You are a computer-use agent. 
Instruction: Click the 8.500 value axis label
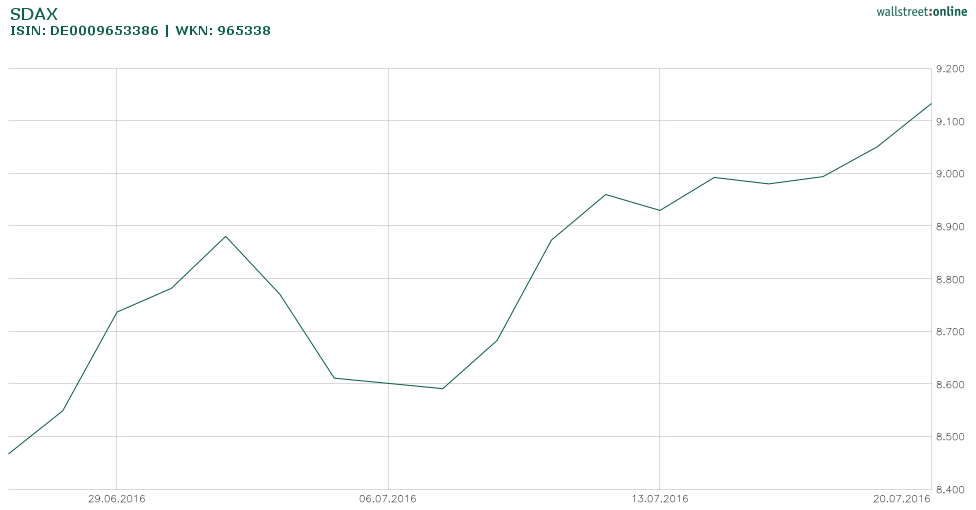[x=949, y=437]
